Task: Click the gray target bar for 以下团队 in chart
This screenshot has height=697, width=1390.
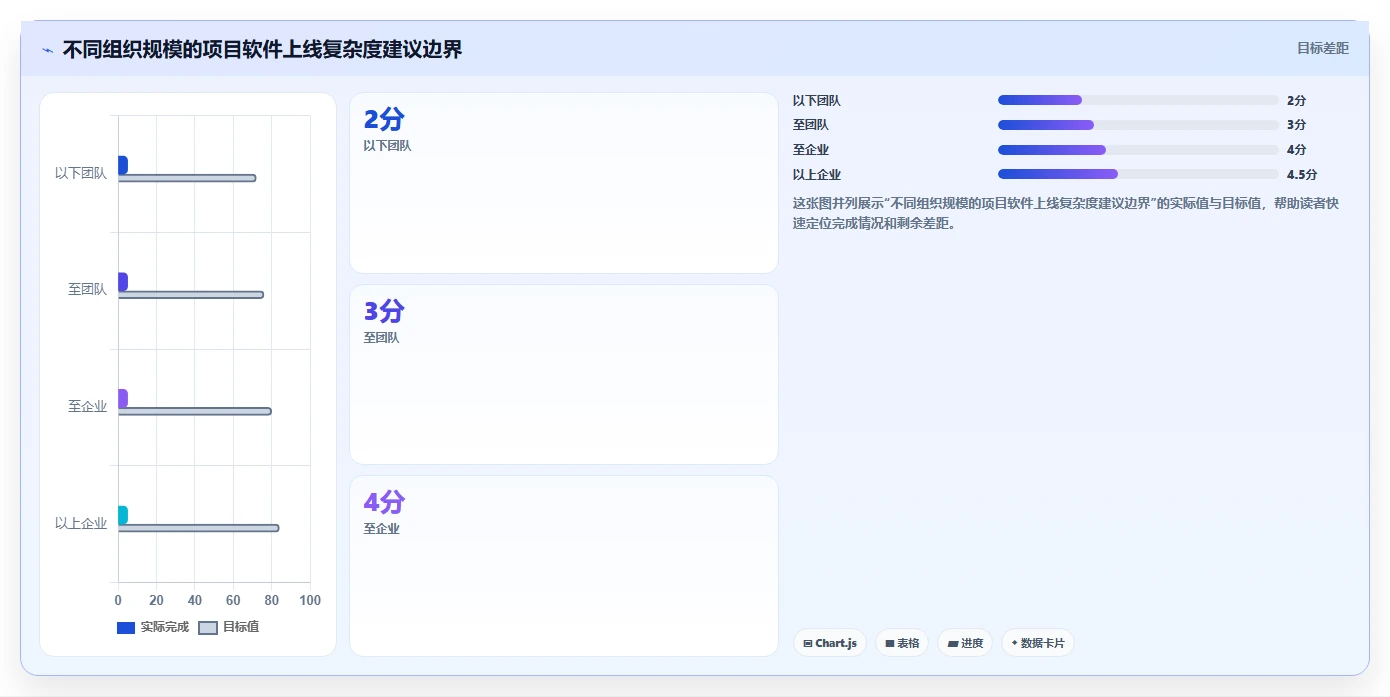Action: point(187,178)
